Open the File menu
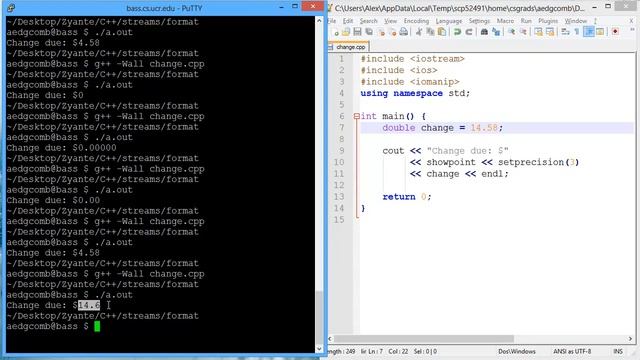 click(331, 21)
